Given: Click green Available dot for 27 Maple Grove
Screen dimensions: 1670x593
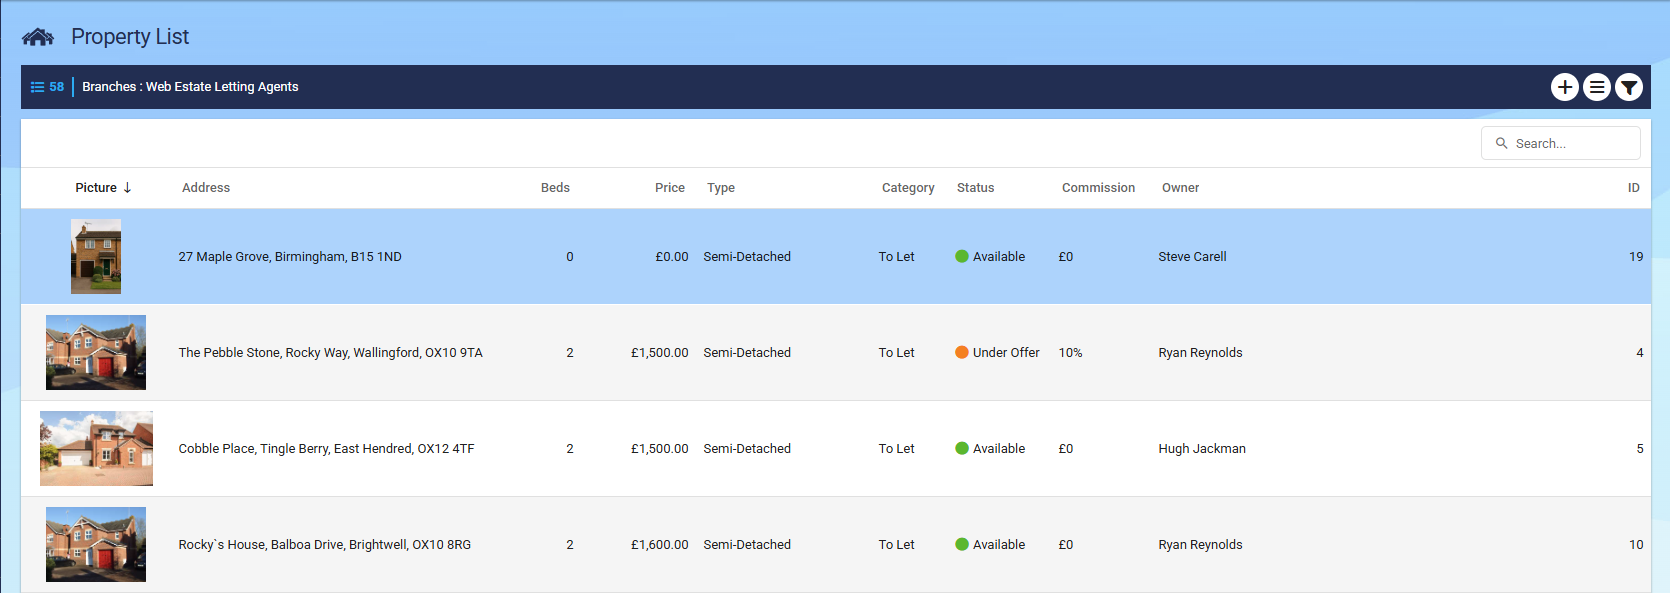Looking at the screenshot, I should click(962, 257).
